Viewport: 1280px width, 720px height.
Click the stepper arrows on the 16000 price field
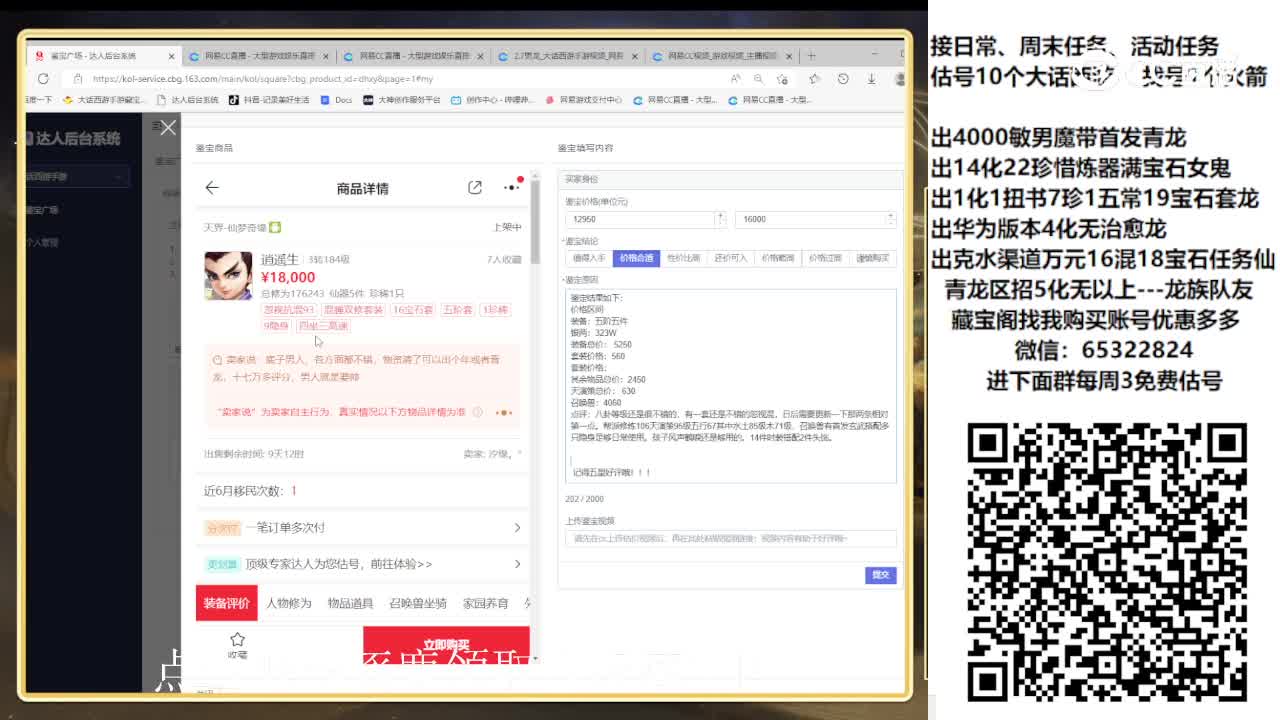[889, 219]
